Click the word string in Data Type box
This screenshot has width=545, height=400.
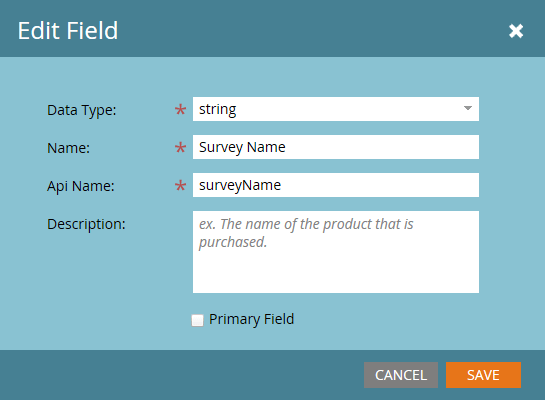pos(218,110)
